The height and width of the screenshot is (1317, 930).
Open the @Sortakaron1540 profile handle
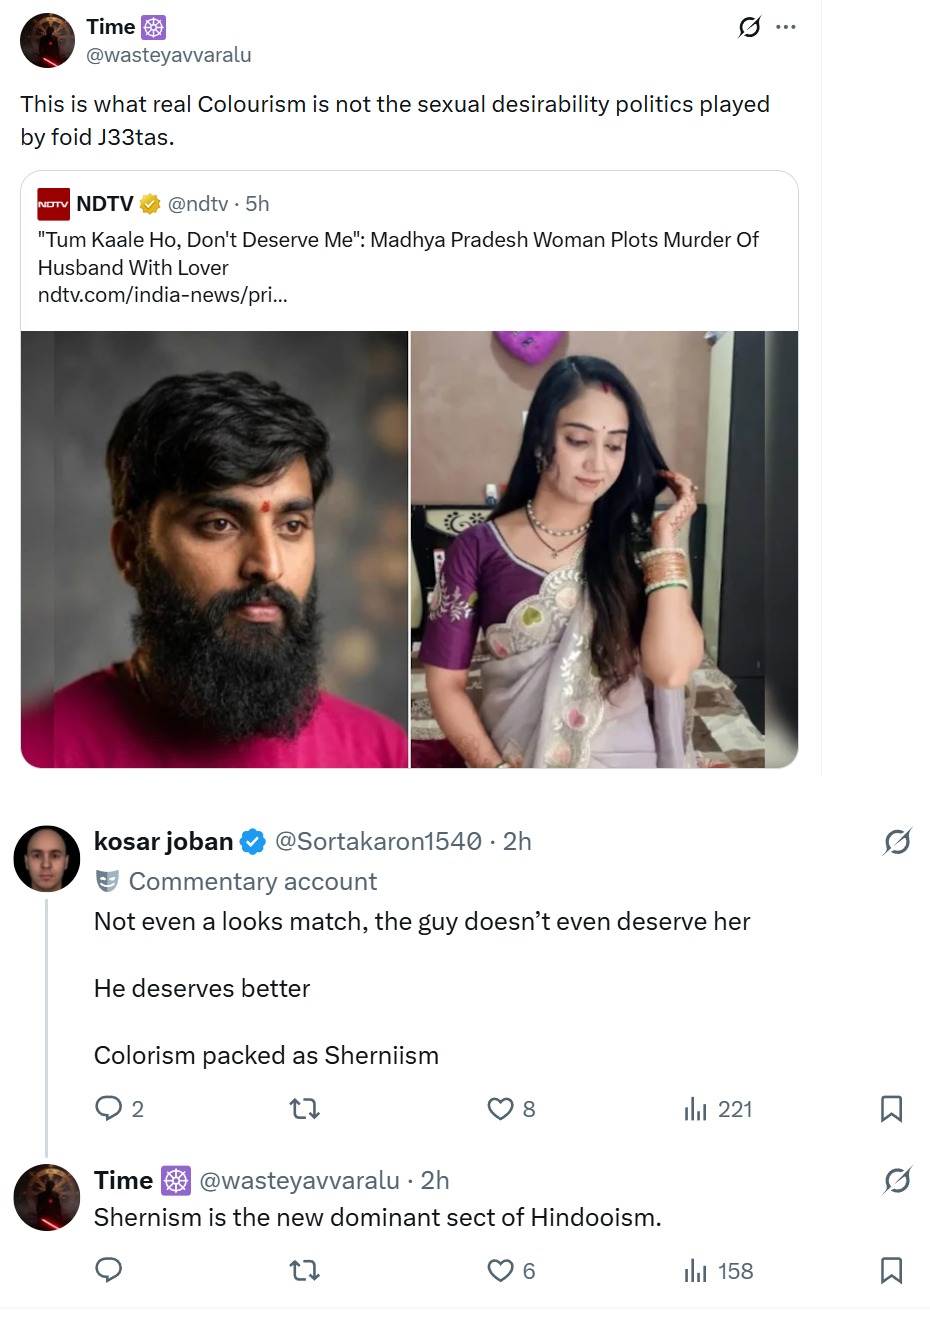pos(378,842)
